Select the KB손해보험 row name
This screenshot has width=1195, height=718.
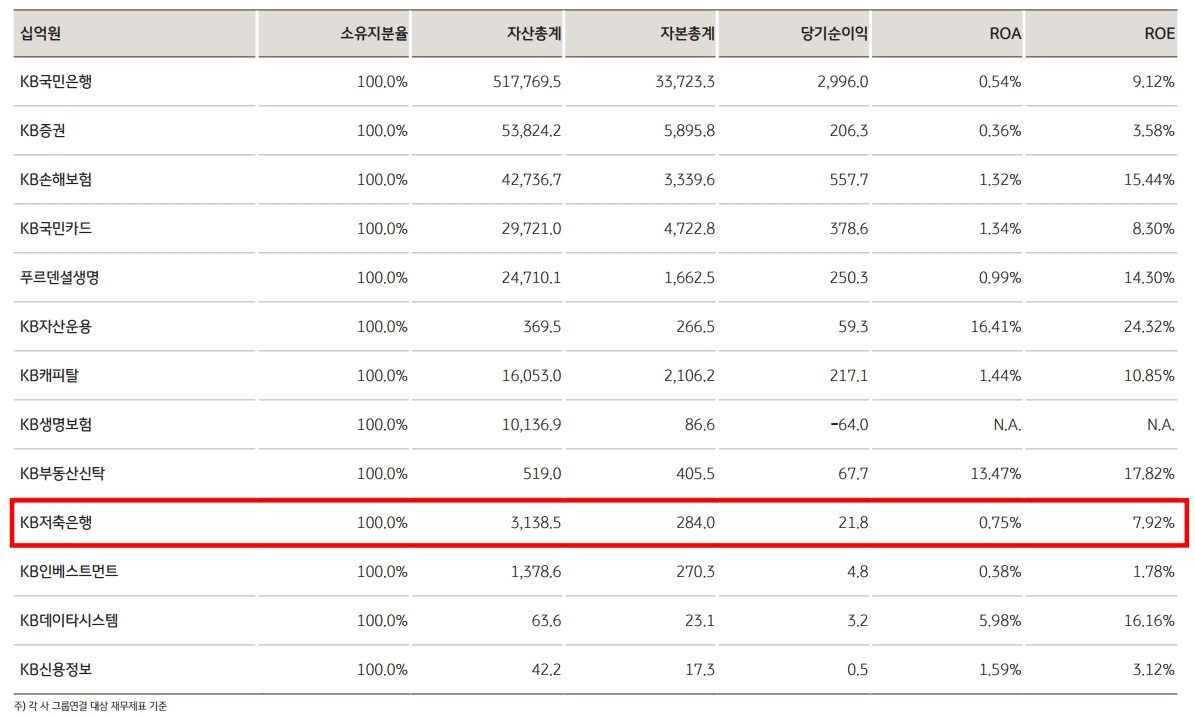[56, 180]
